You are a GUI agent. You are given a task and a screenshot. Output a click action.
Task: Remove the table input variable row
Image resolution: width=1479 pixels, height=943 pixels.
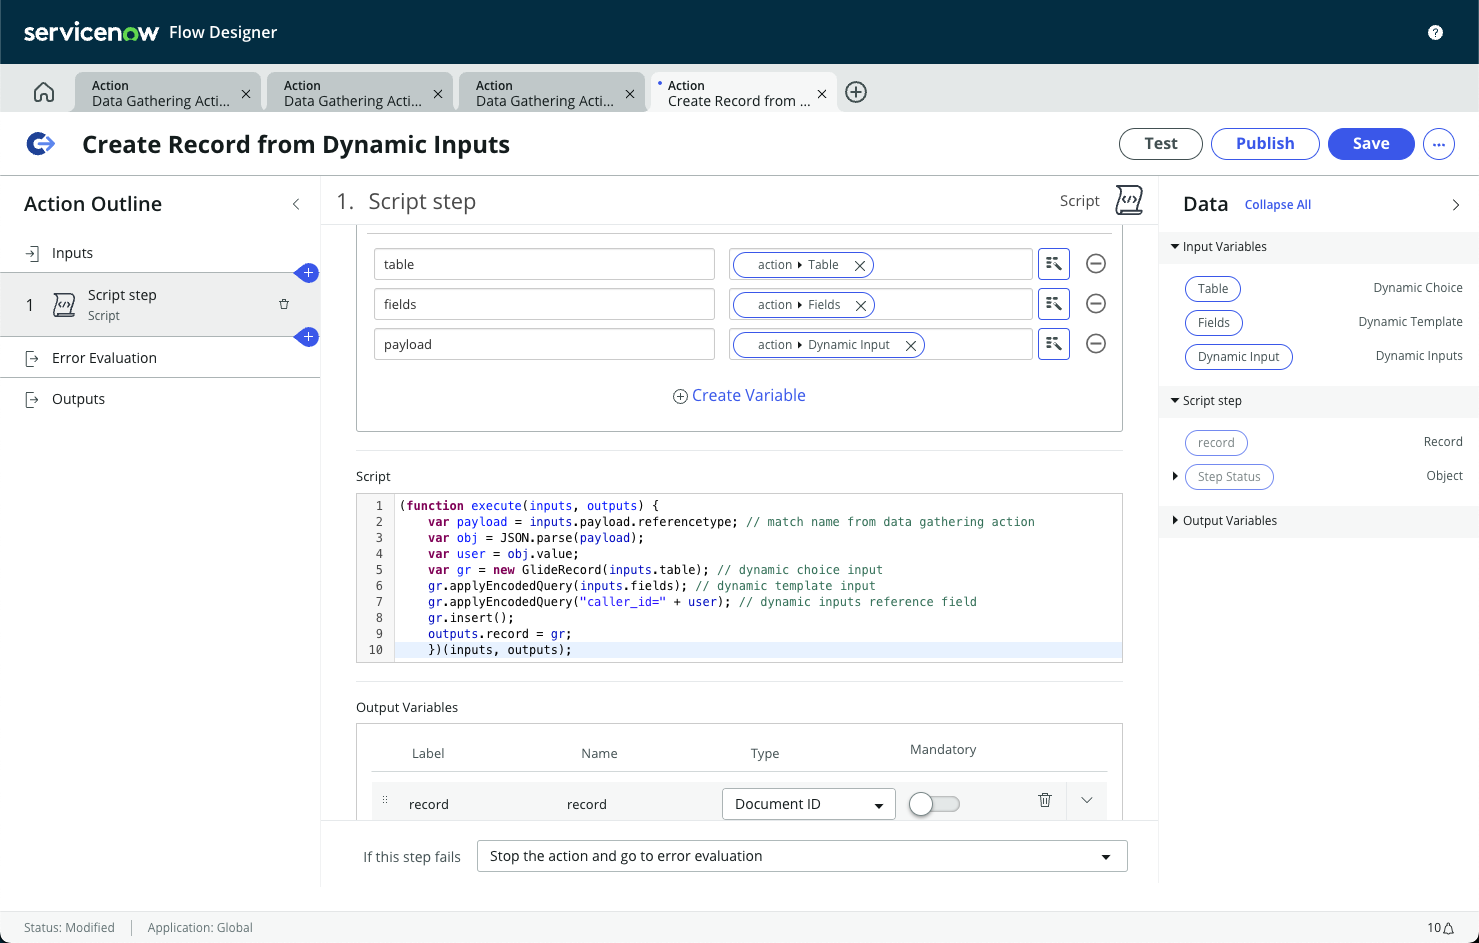pyautogui.click(x=1096, y=264)
